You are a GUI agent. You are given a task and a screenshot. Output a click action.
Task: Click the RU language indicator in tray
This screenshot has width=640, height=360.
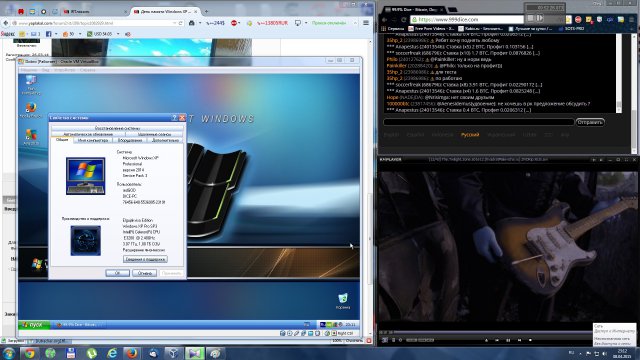click(x=571, y=353)
